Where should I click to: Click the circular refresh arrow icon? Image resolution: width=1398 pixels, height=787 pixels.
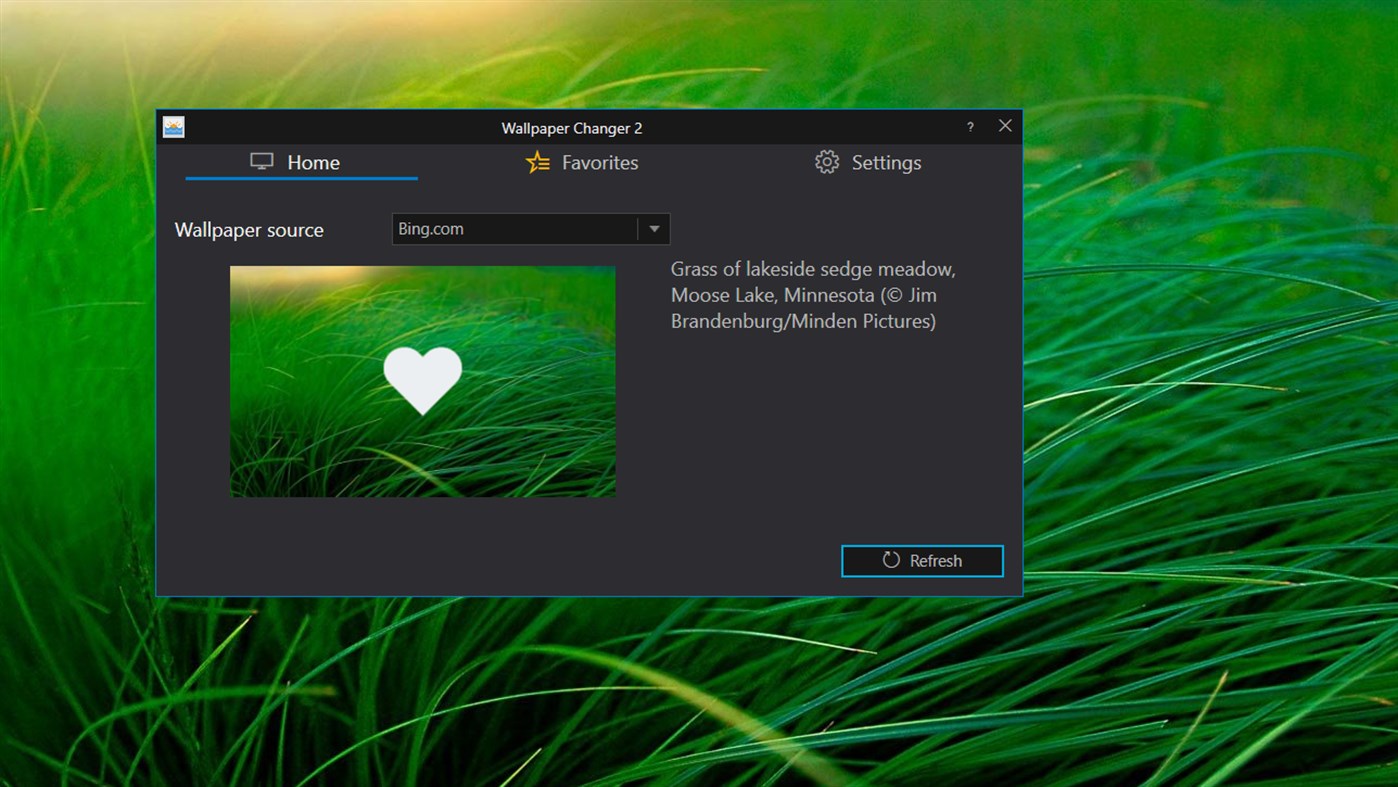pos(891,560)
